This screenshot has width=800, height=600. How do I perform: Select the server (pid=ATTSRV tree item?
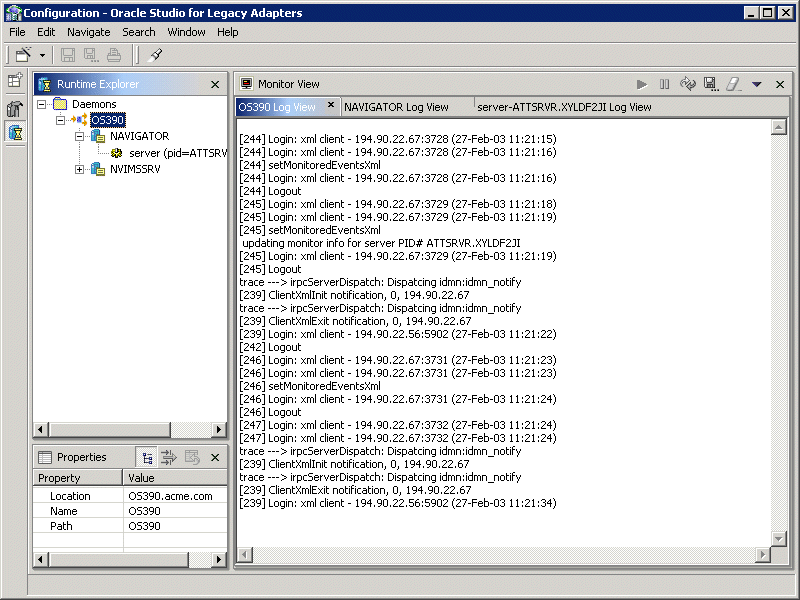[178, 153]
